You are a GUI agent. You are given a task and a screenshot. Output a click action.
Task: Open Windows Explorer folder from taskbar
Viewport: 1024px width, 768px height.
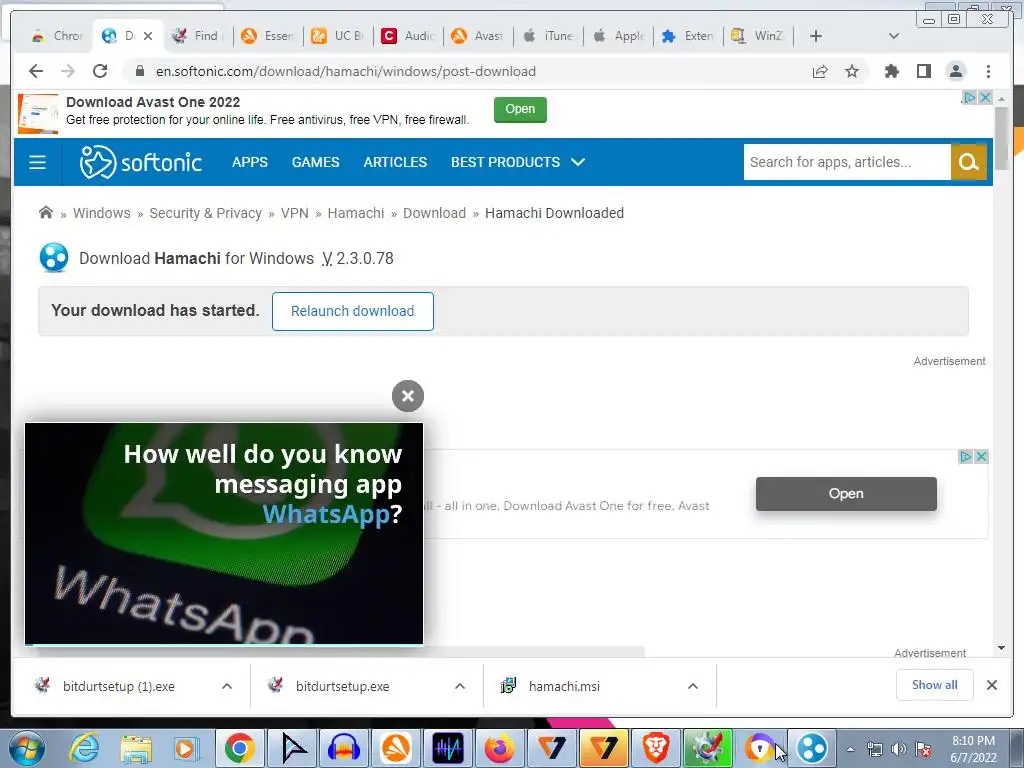[136, 748]
